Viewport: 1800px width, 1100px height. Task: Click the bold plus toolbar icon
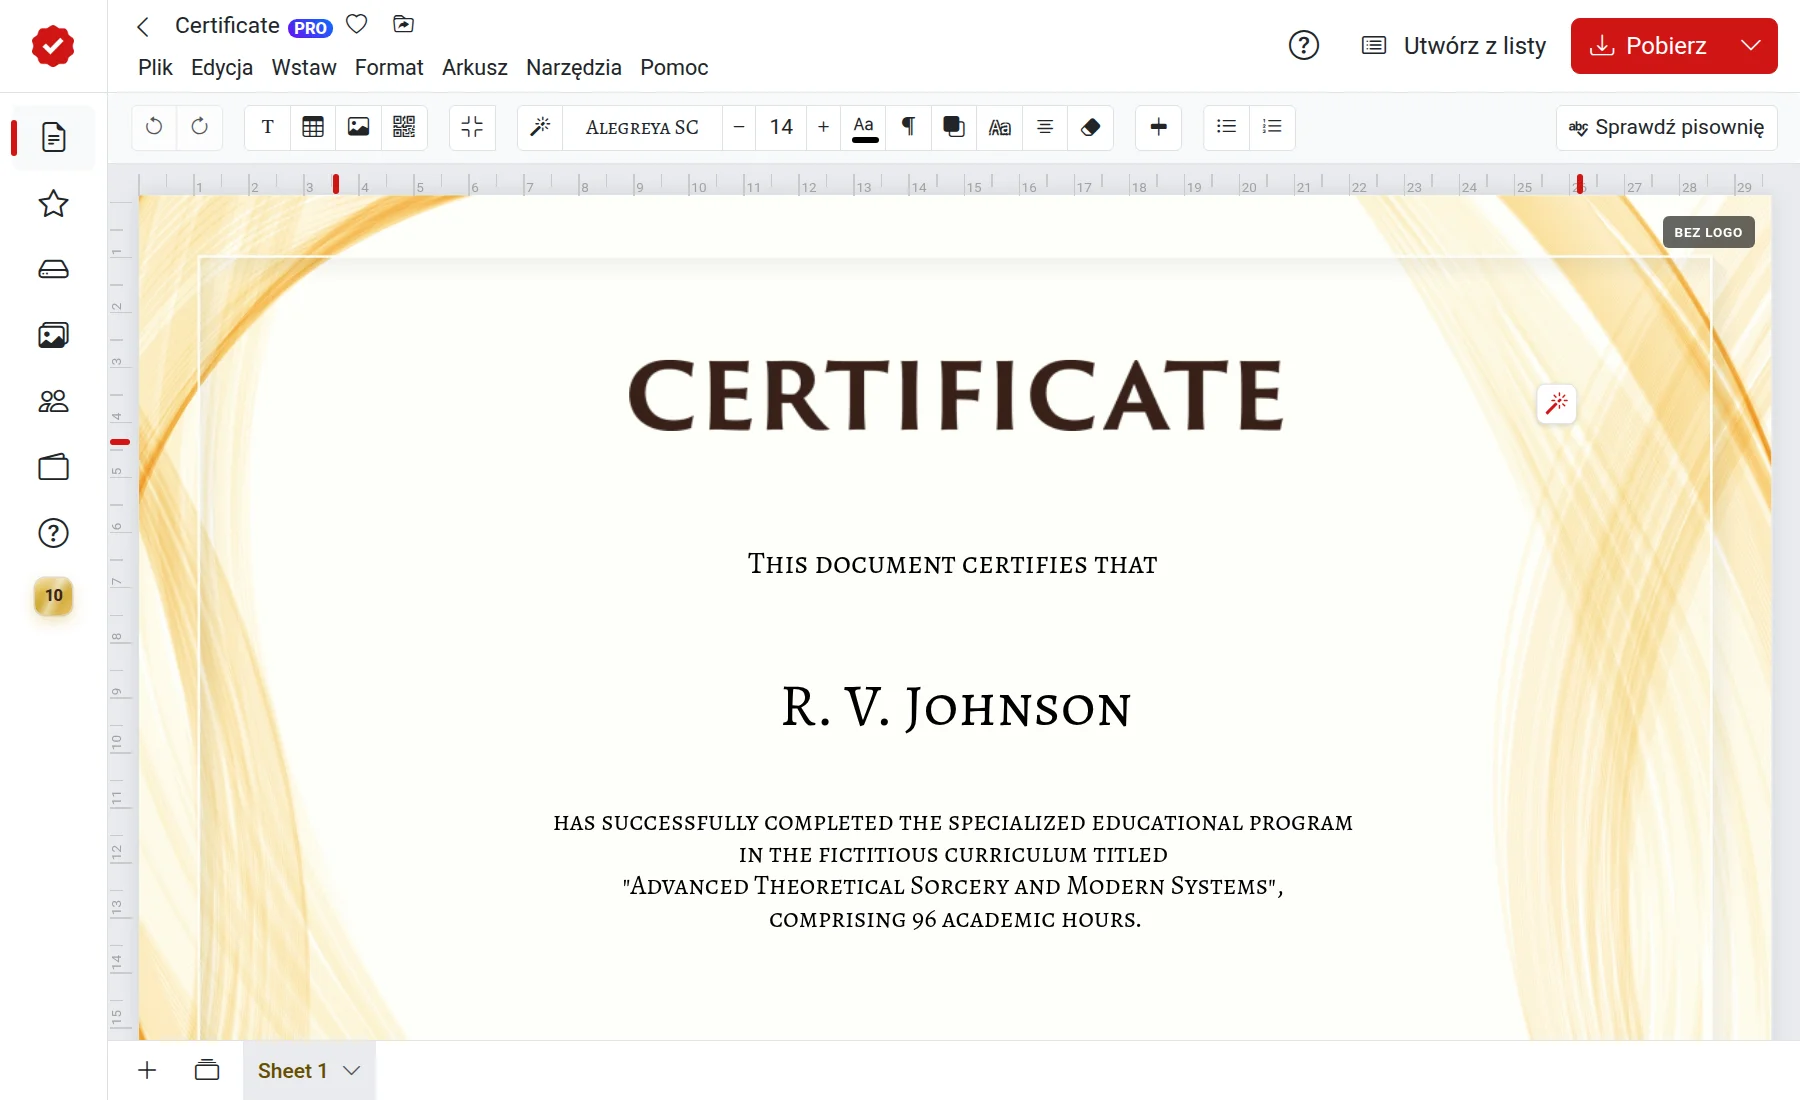[1159, 127]
